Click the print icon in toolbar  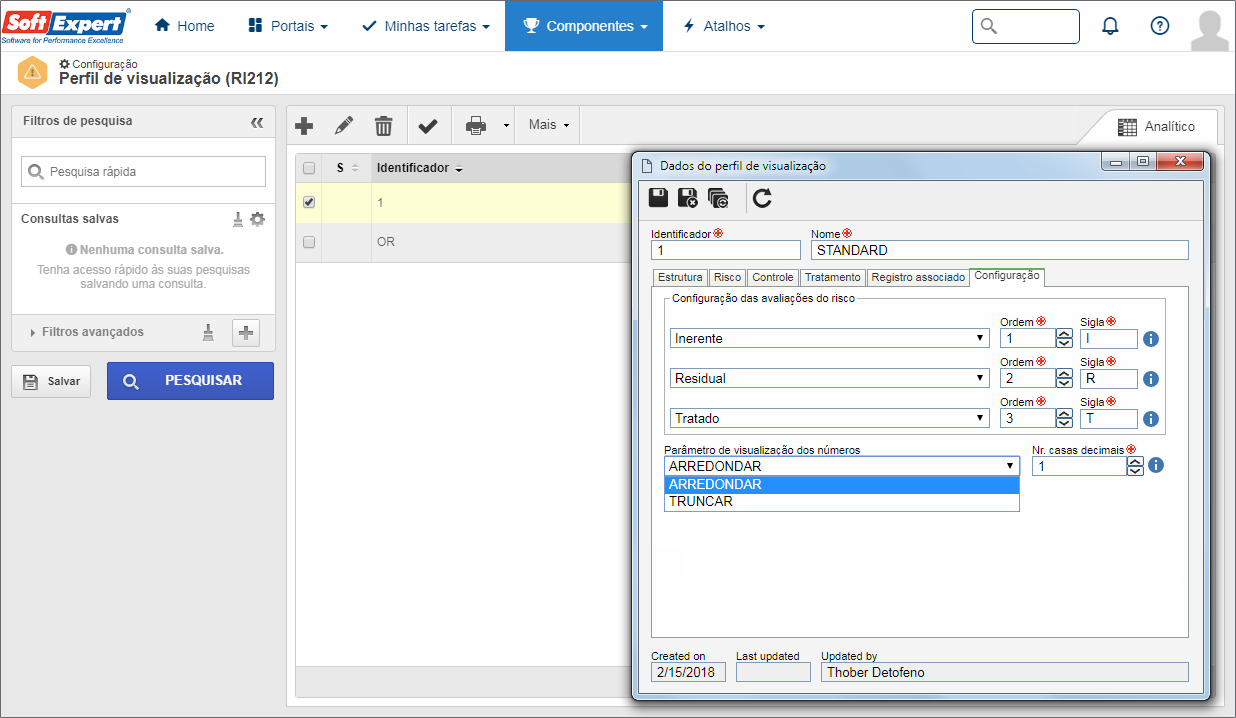(x=476, y=126)
